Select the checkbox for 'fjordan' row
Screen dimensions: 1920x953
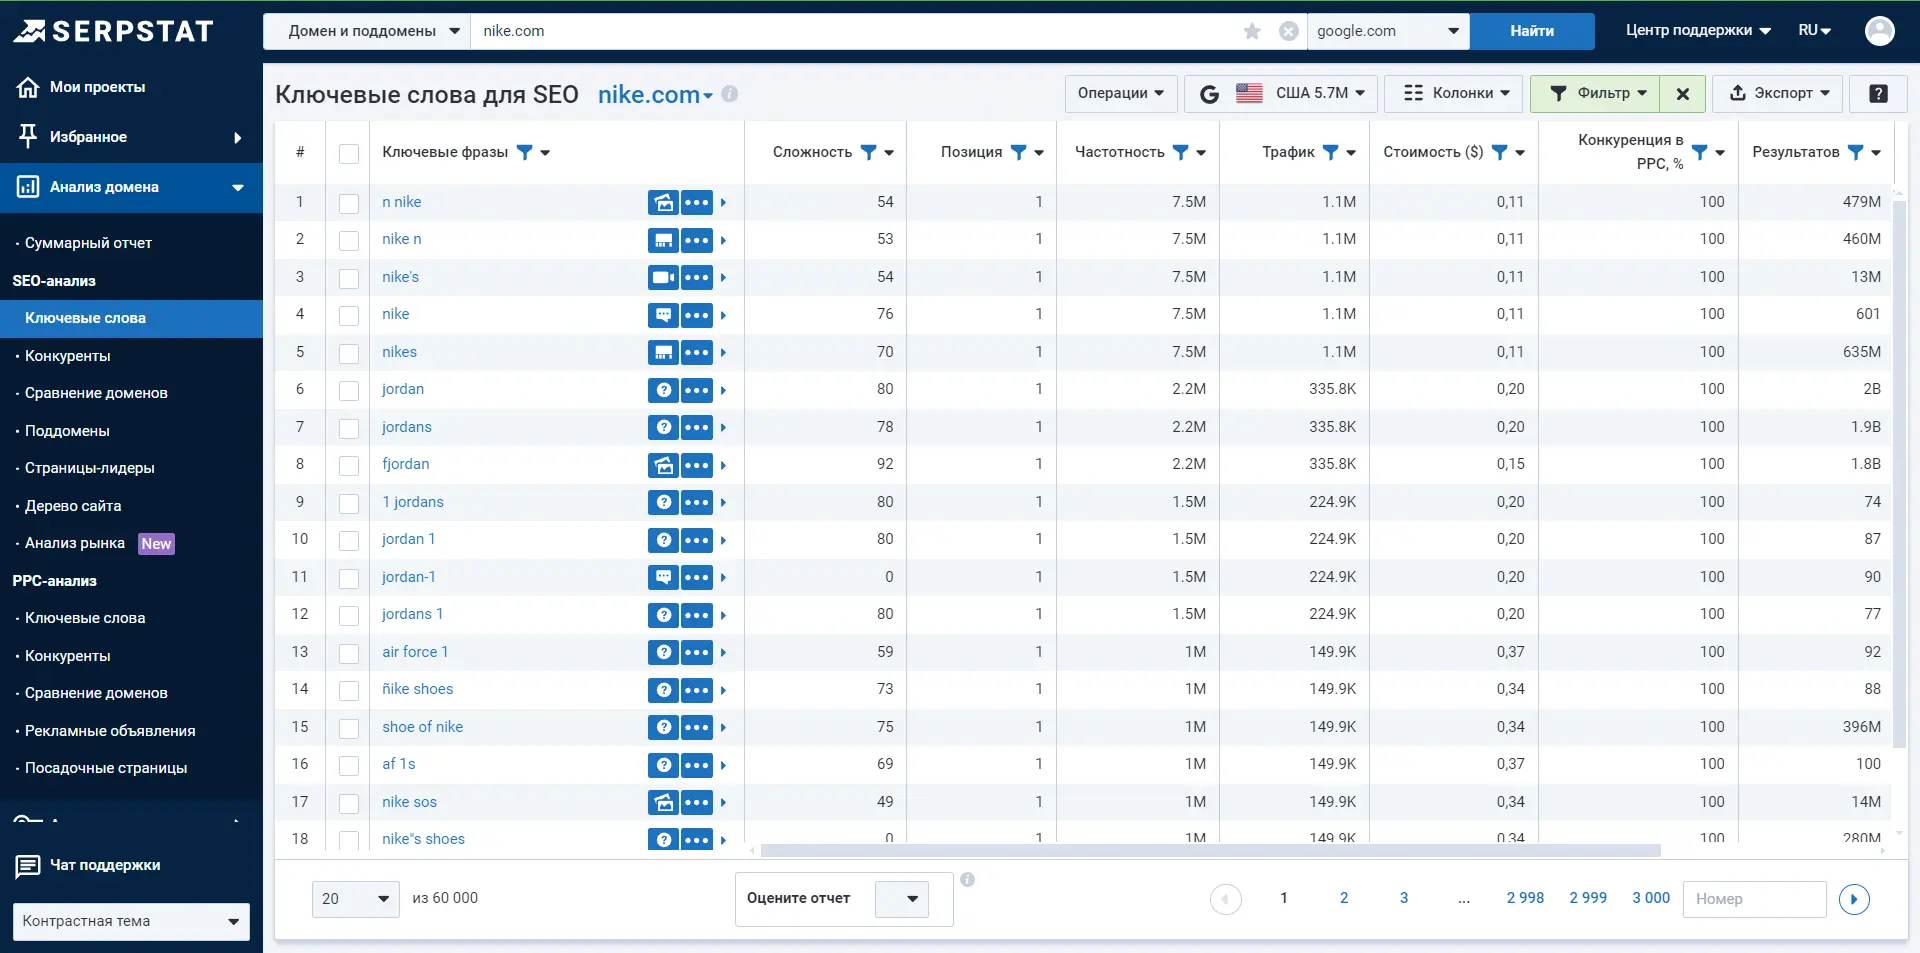[349, 465]
